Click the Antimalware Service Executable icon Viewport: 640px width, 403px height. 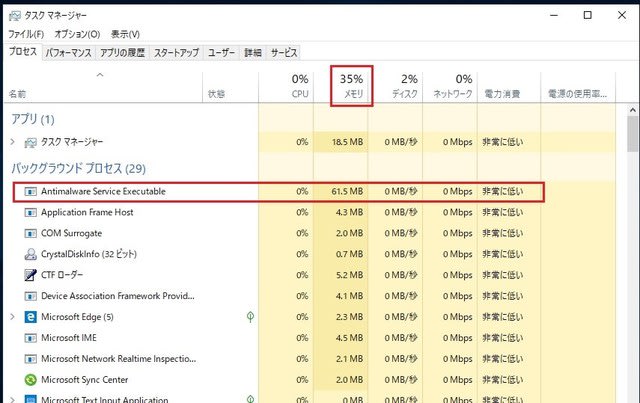coord(31,191)
